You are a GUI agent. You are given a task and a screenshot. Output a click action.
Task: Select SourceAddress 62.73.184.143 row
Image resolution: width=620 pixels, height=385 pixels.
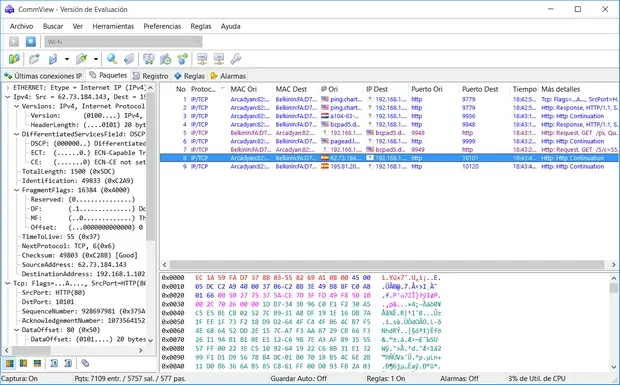74,265
